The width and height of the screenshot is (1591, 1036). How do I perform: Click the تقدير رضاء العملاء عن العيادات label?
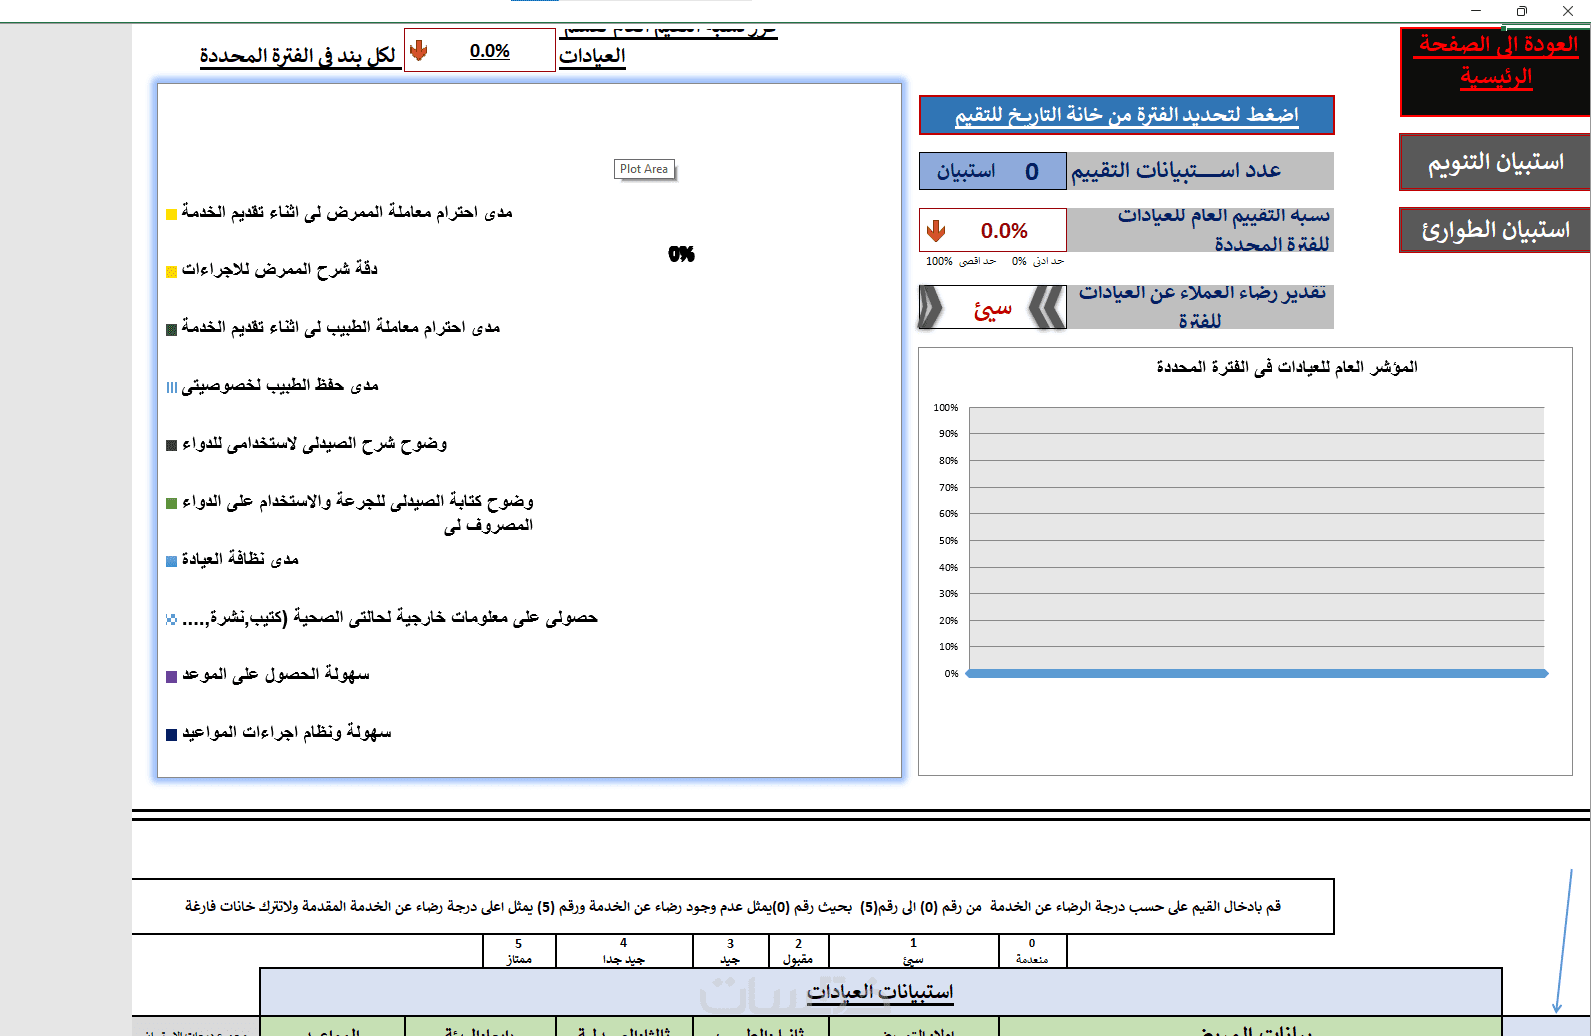click(1201, 306)
